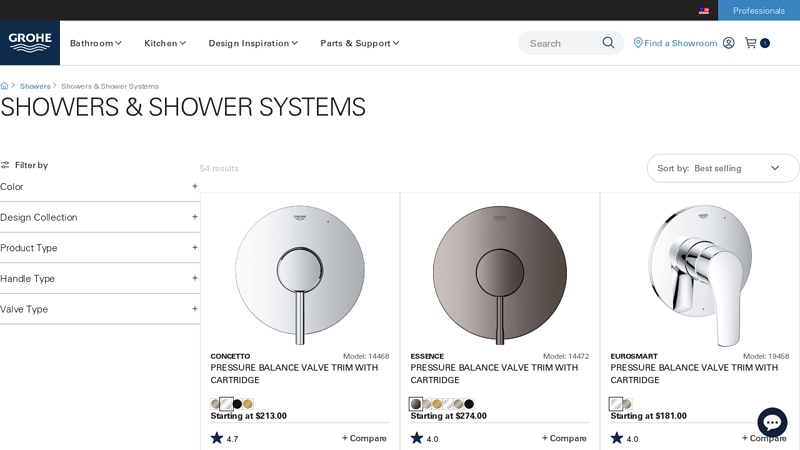Click 'Starting at $213.00' price
Image resolution: width=800 pixels, height=450 pixels.
coord(248,416)
